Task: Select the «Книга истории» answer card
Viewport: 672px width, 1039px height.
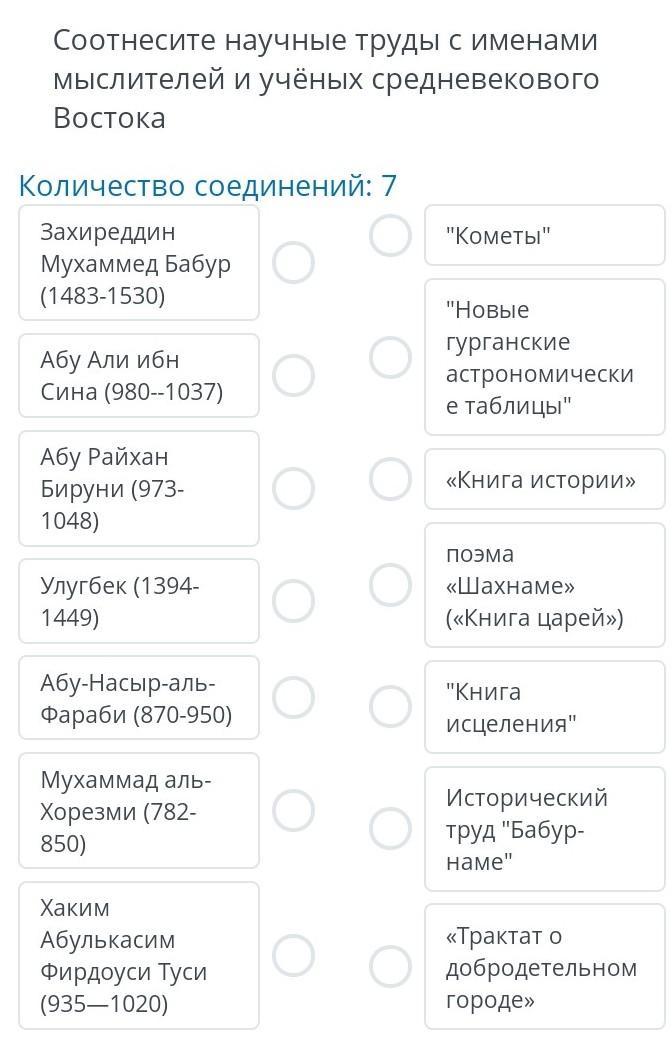Action: [544, 480]
